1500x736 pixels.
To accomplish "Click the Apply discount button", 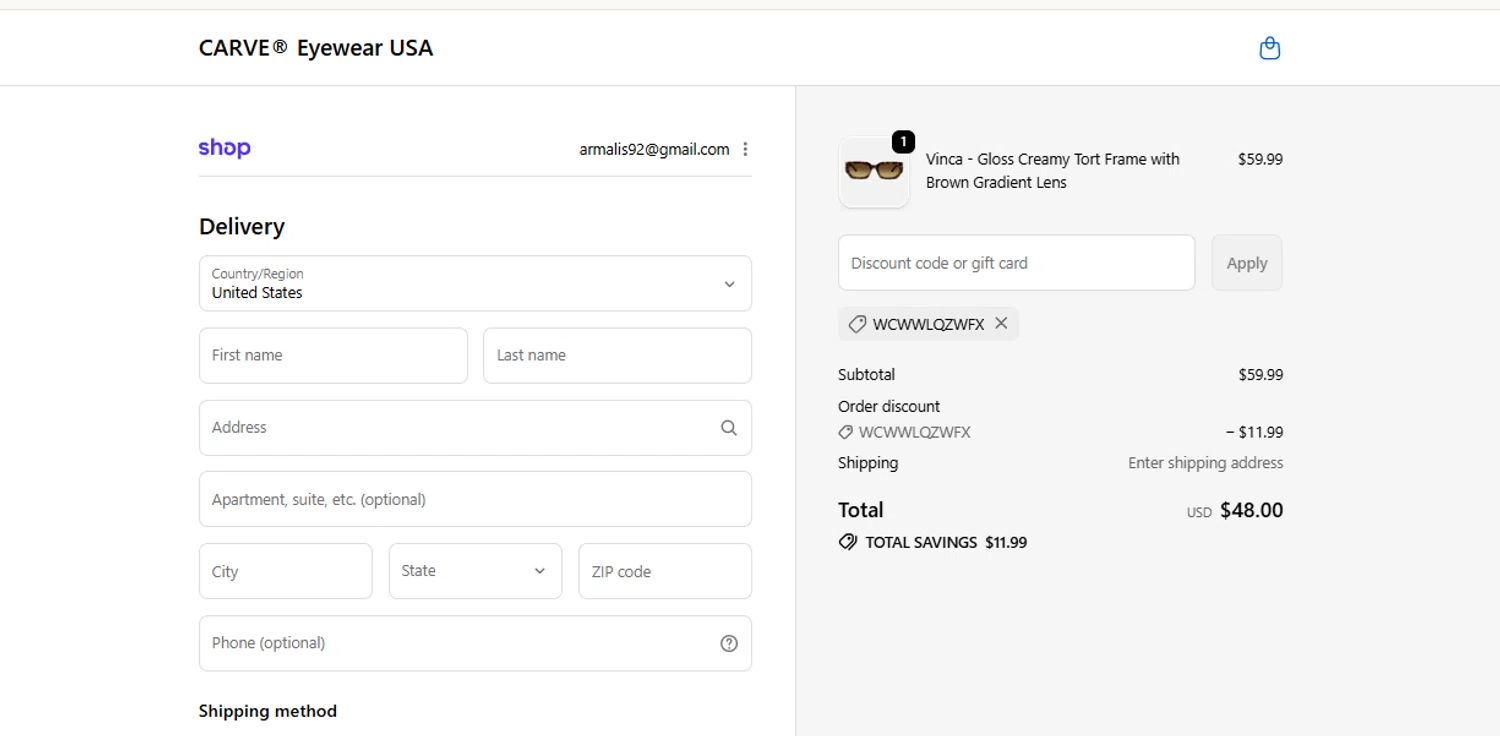I will pyautogui.click(x=1247, y=263).
